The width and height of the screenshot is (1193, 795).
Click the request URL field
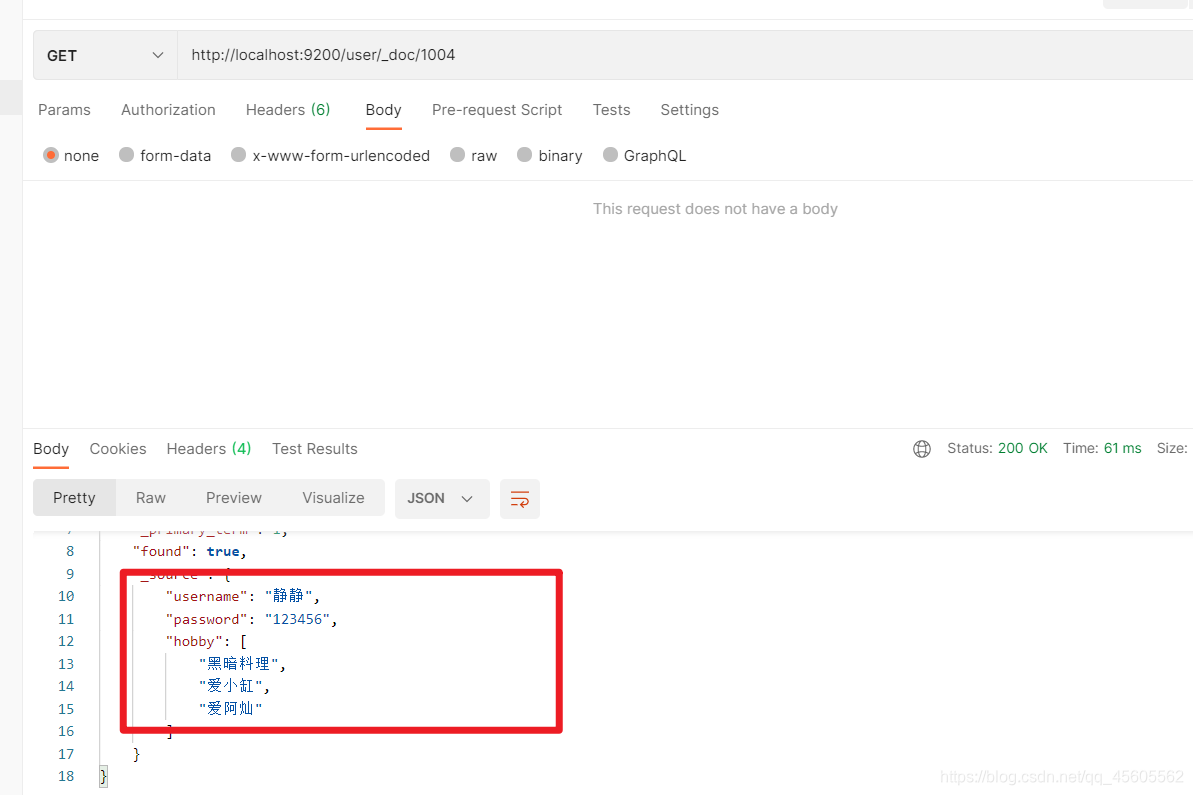[x=685, y=56]
